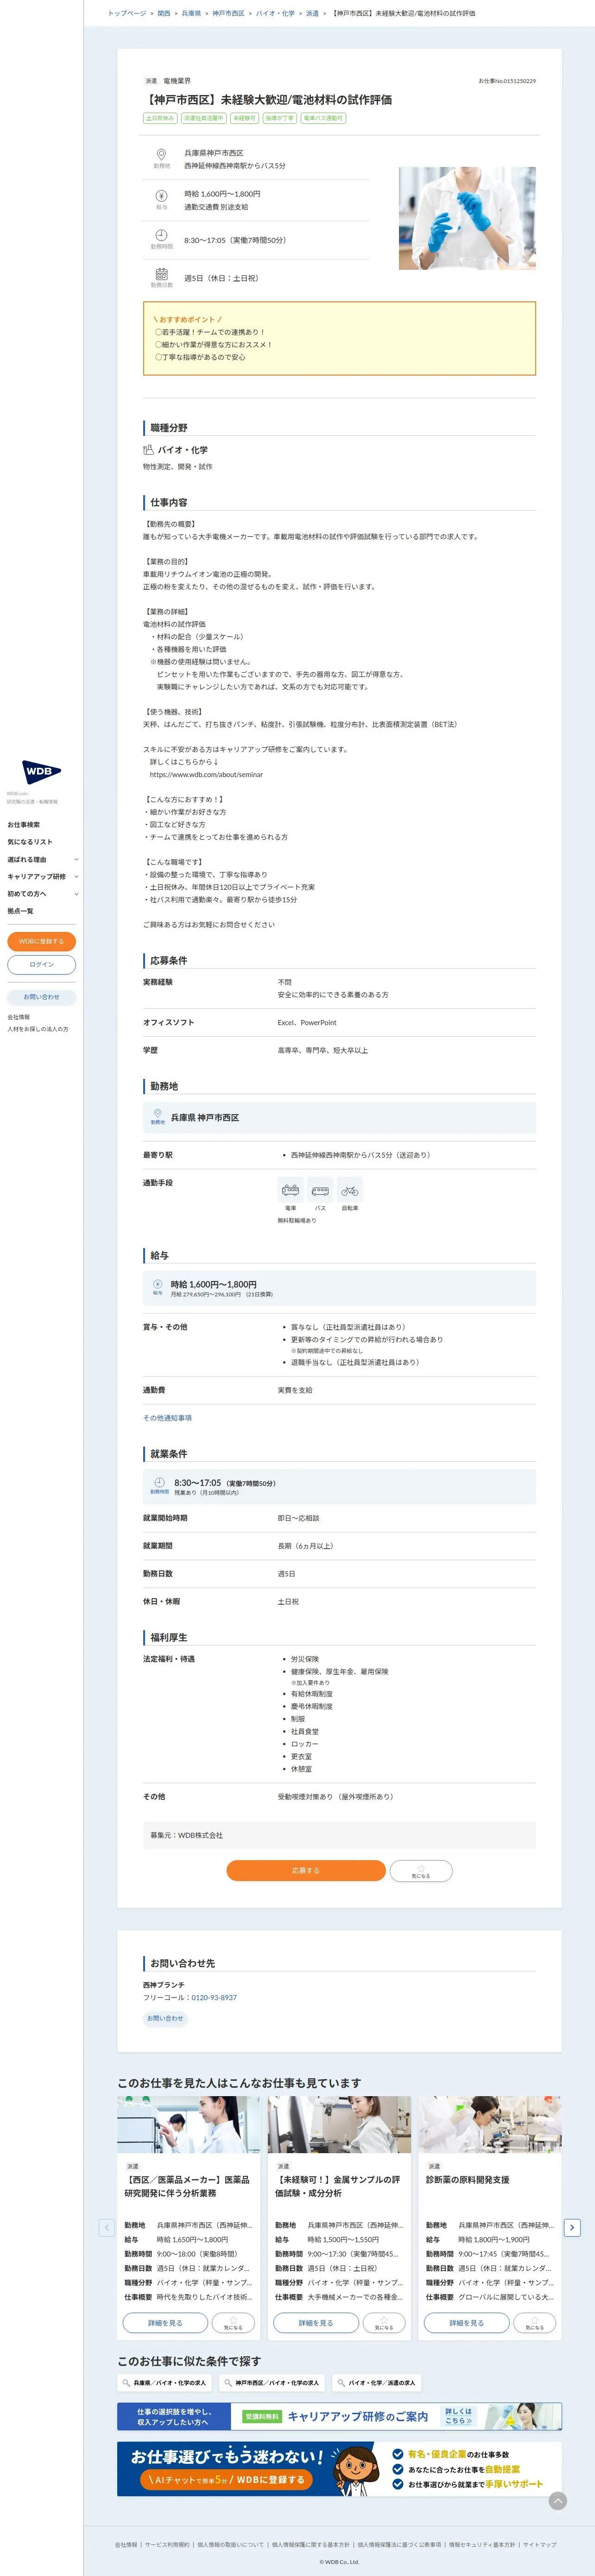Open お仕事検索 in the sidebar
The height and width of the screenshot is (2576, 595).
coord(24,825)
